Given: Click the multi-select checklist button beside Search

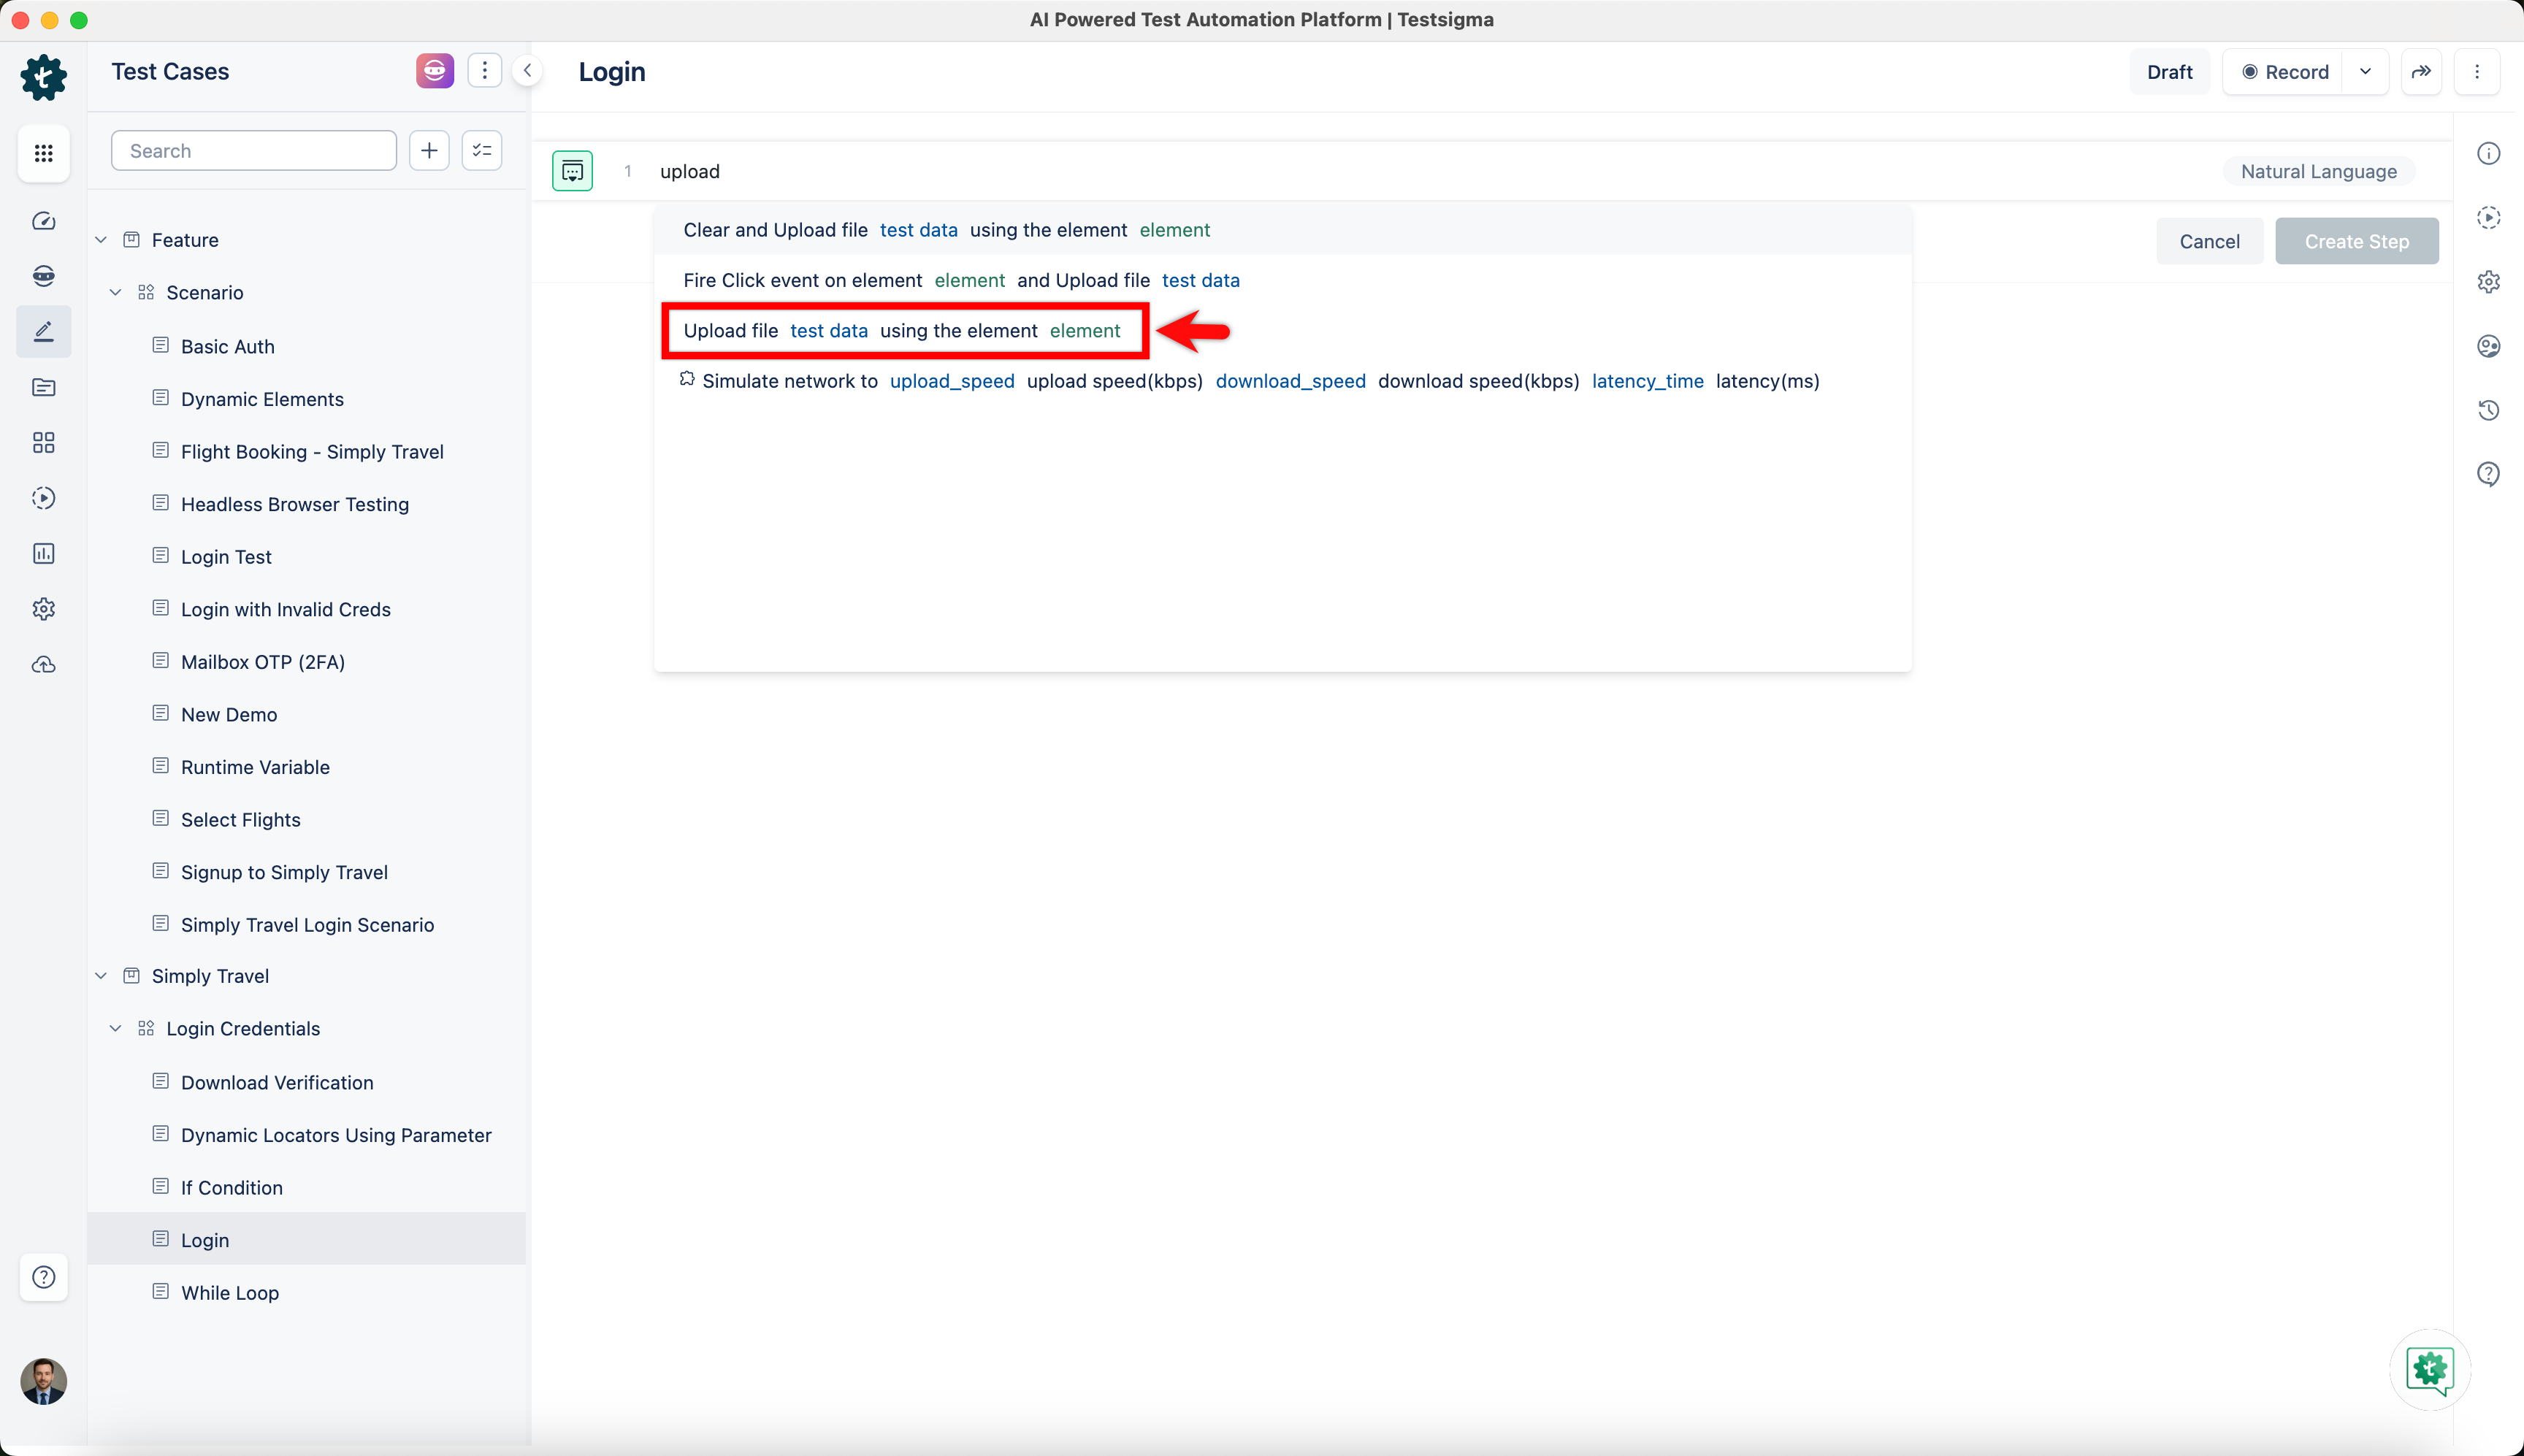Looking at the screenshot, I should click(482, 151).
